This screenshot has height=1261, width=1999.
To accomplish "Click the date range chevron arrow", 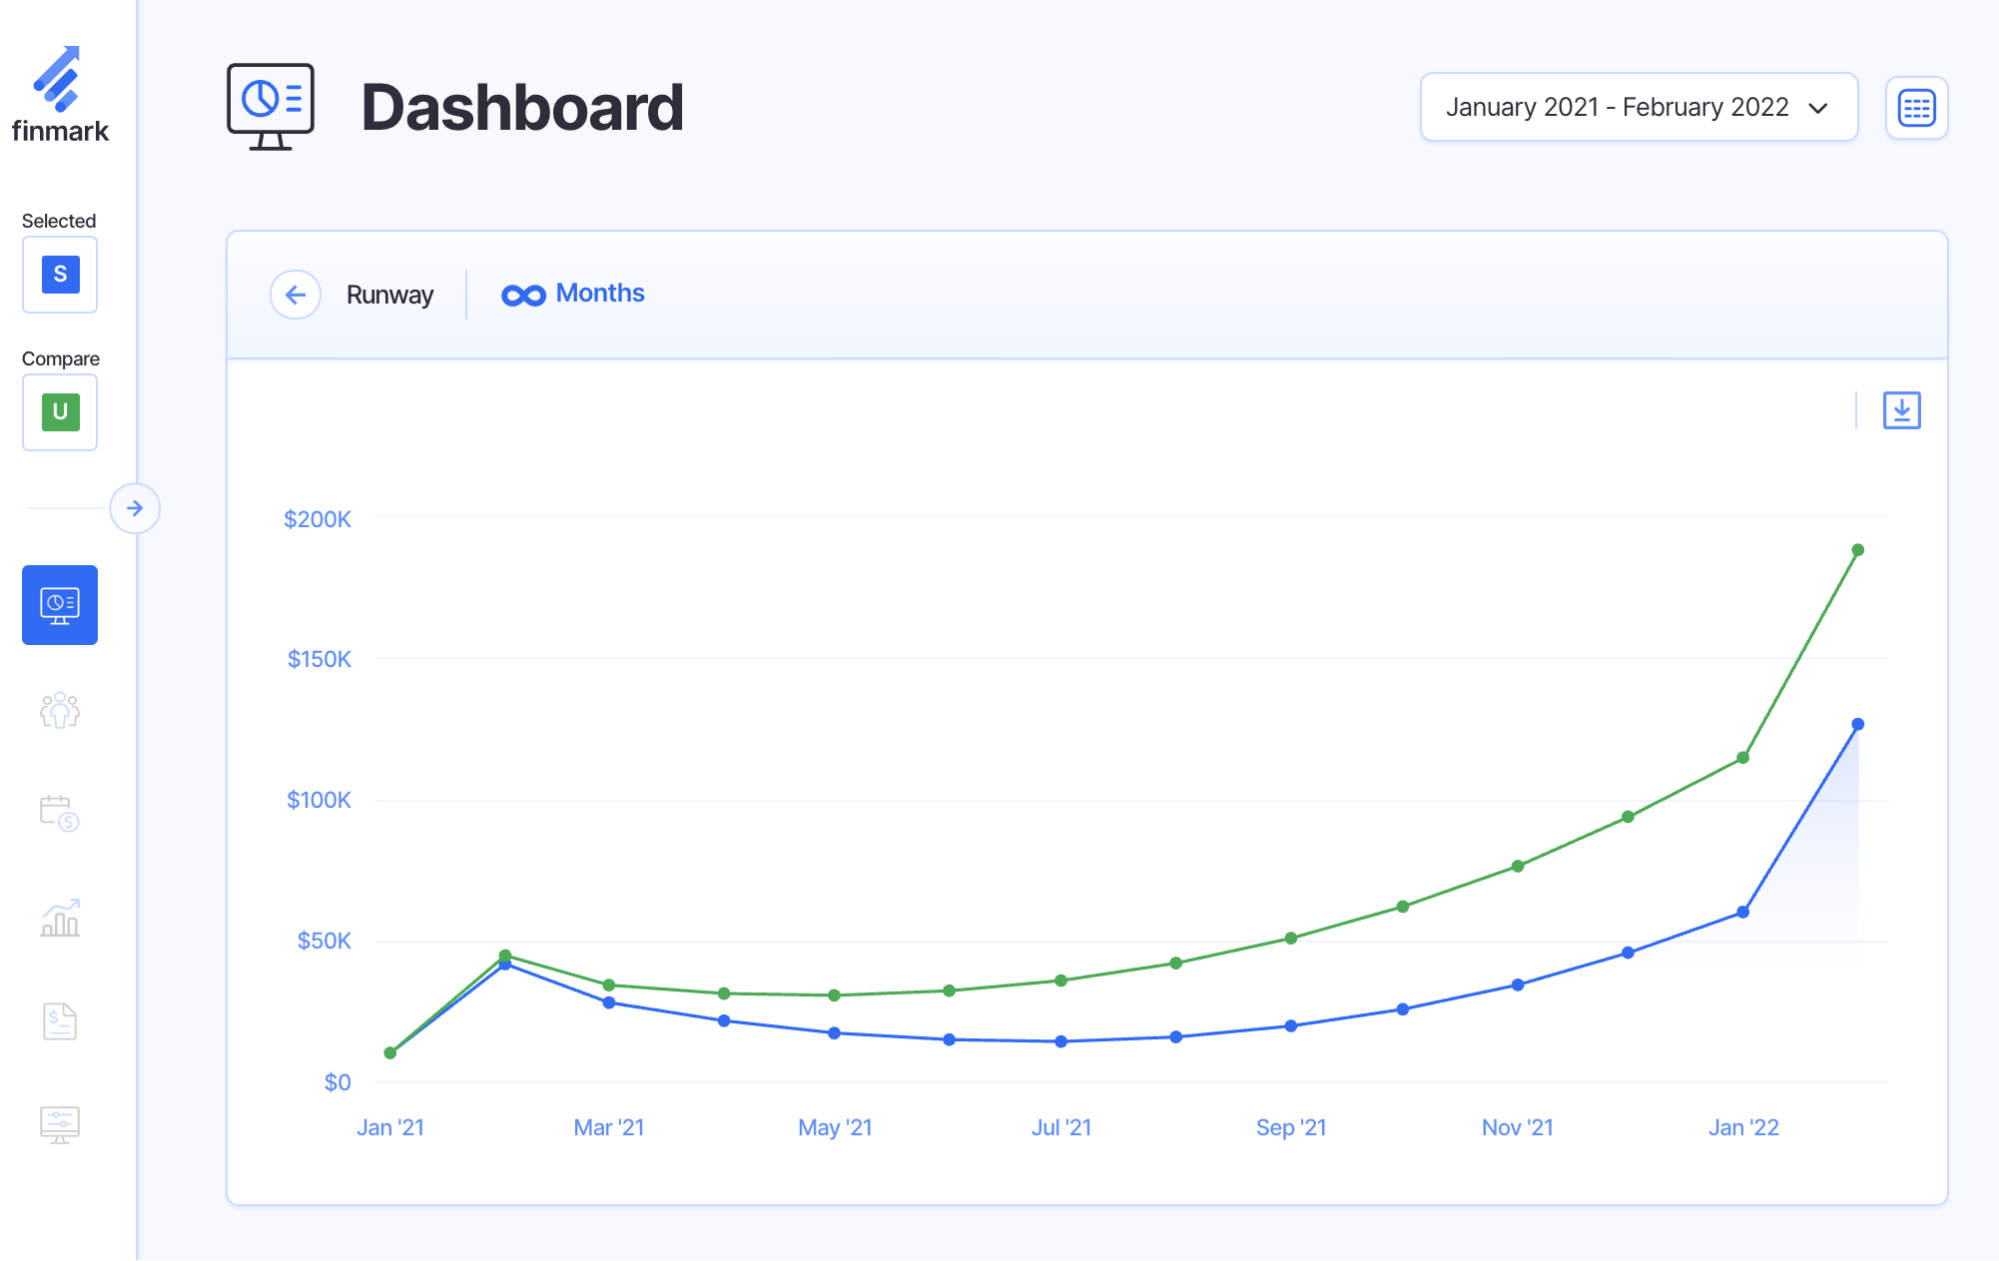I will point(1818,108).
